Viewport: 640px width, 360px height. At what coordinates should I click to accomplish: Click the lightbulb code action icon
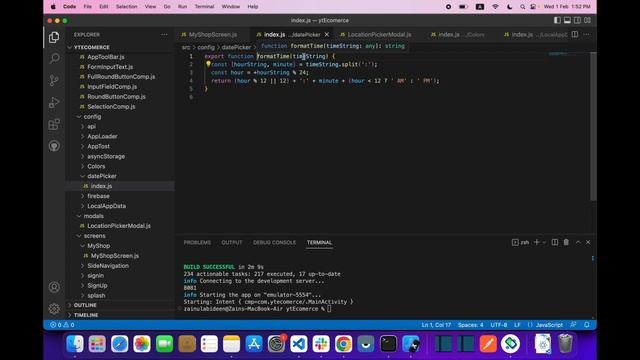[208, 64]
